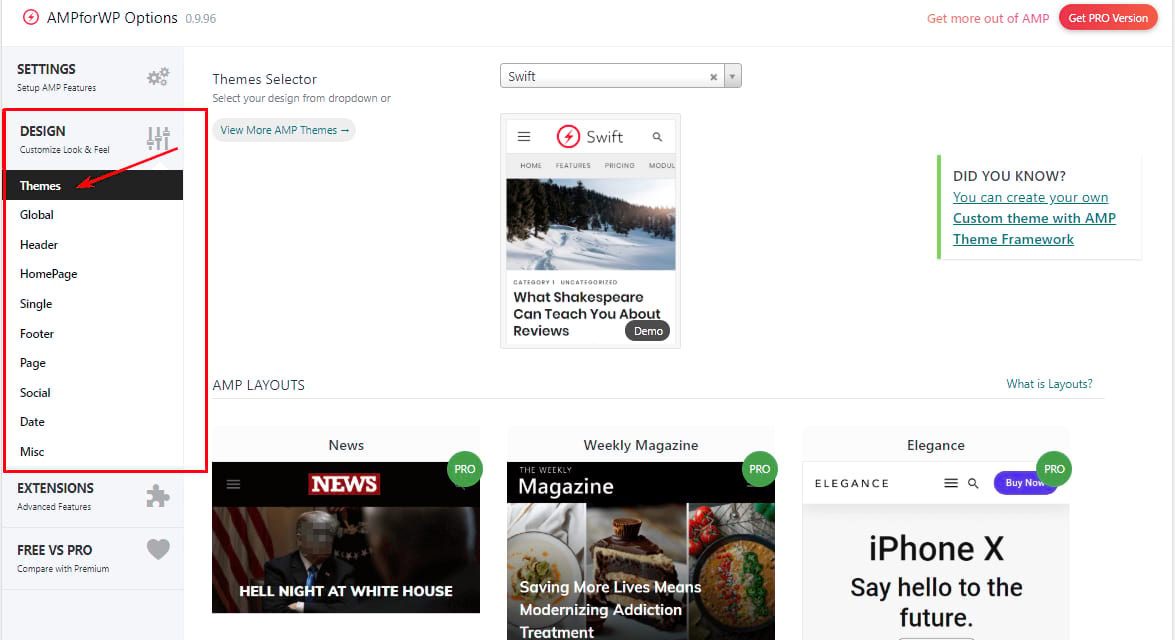
Task: Select Date in the Design menu
Action: 94,422
